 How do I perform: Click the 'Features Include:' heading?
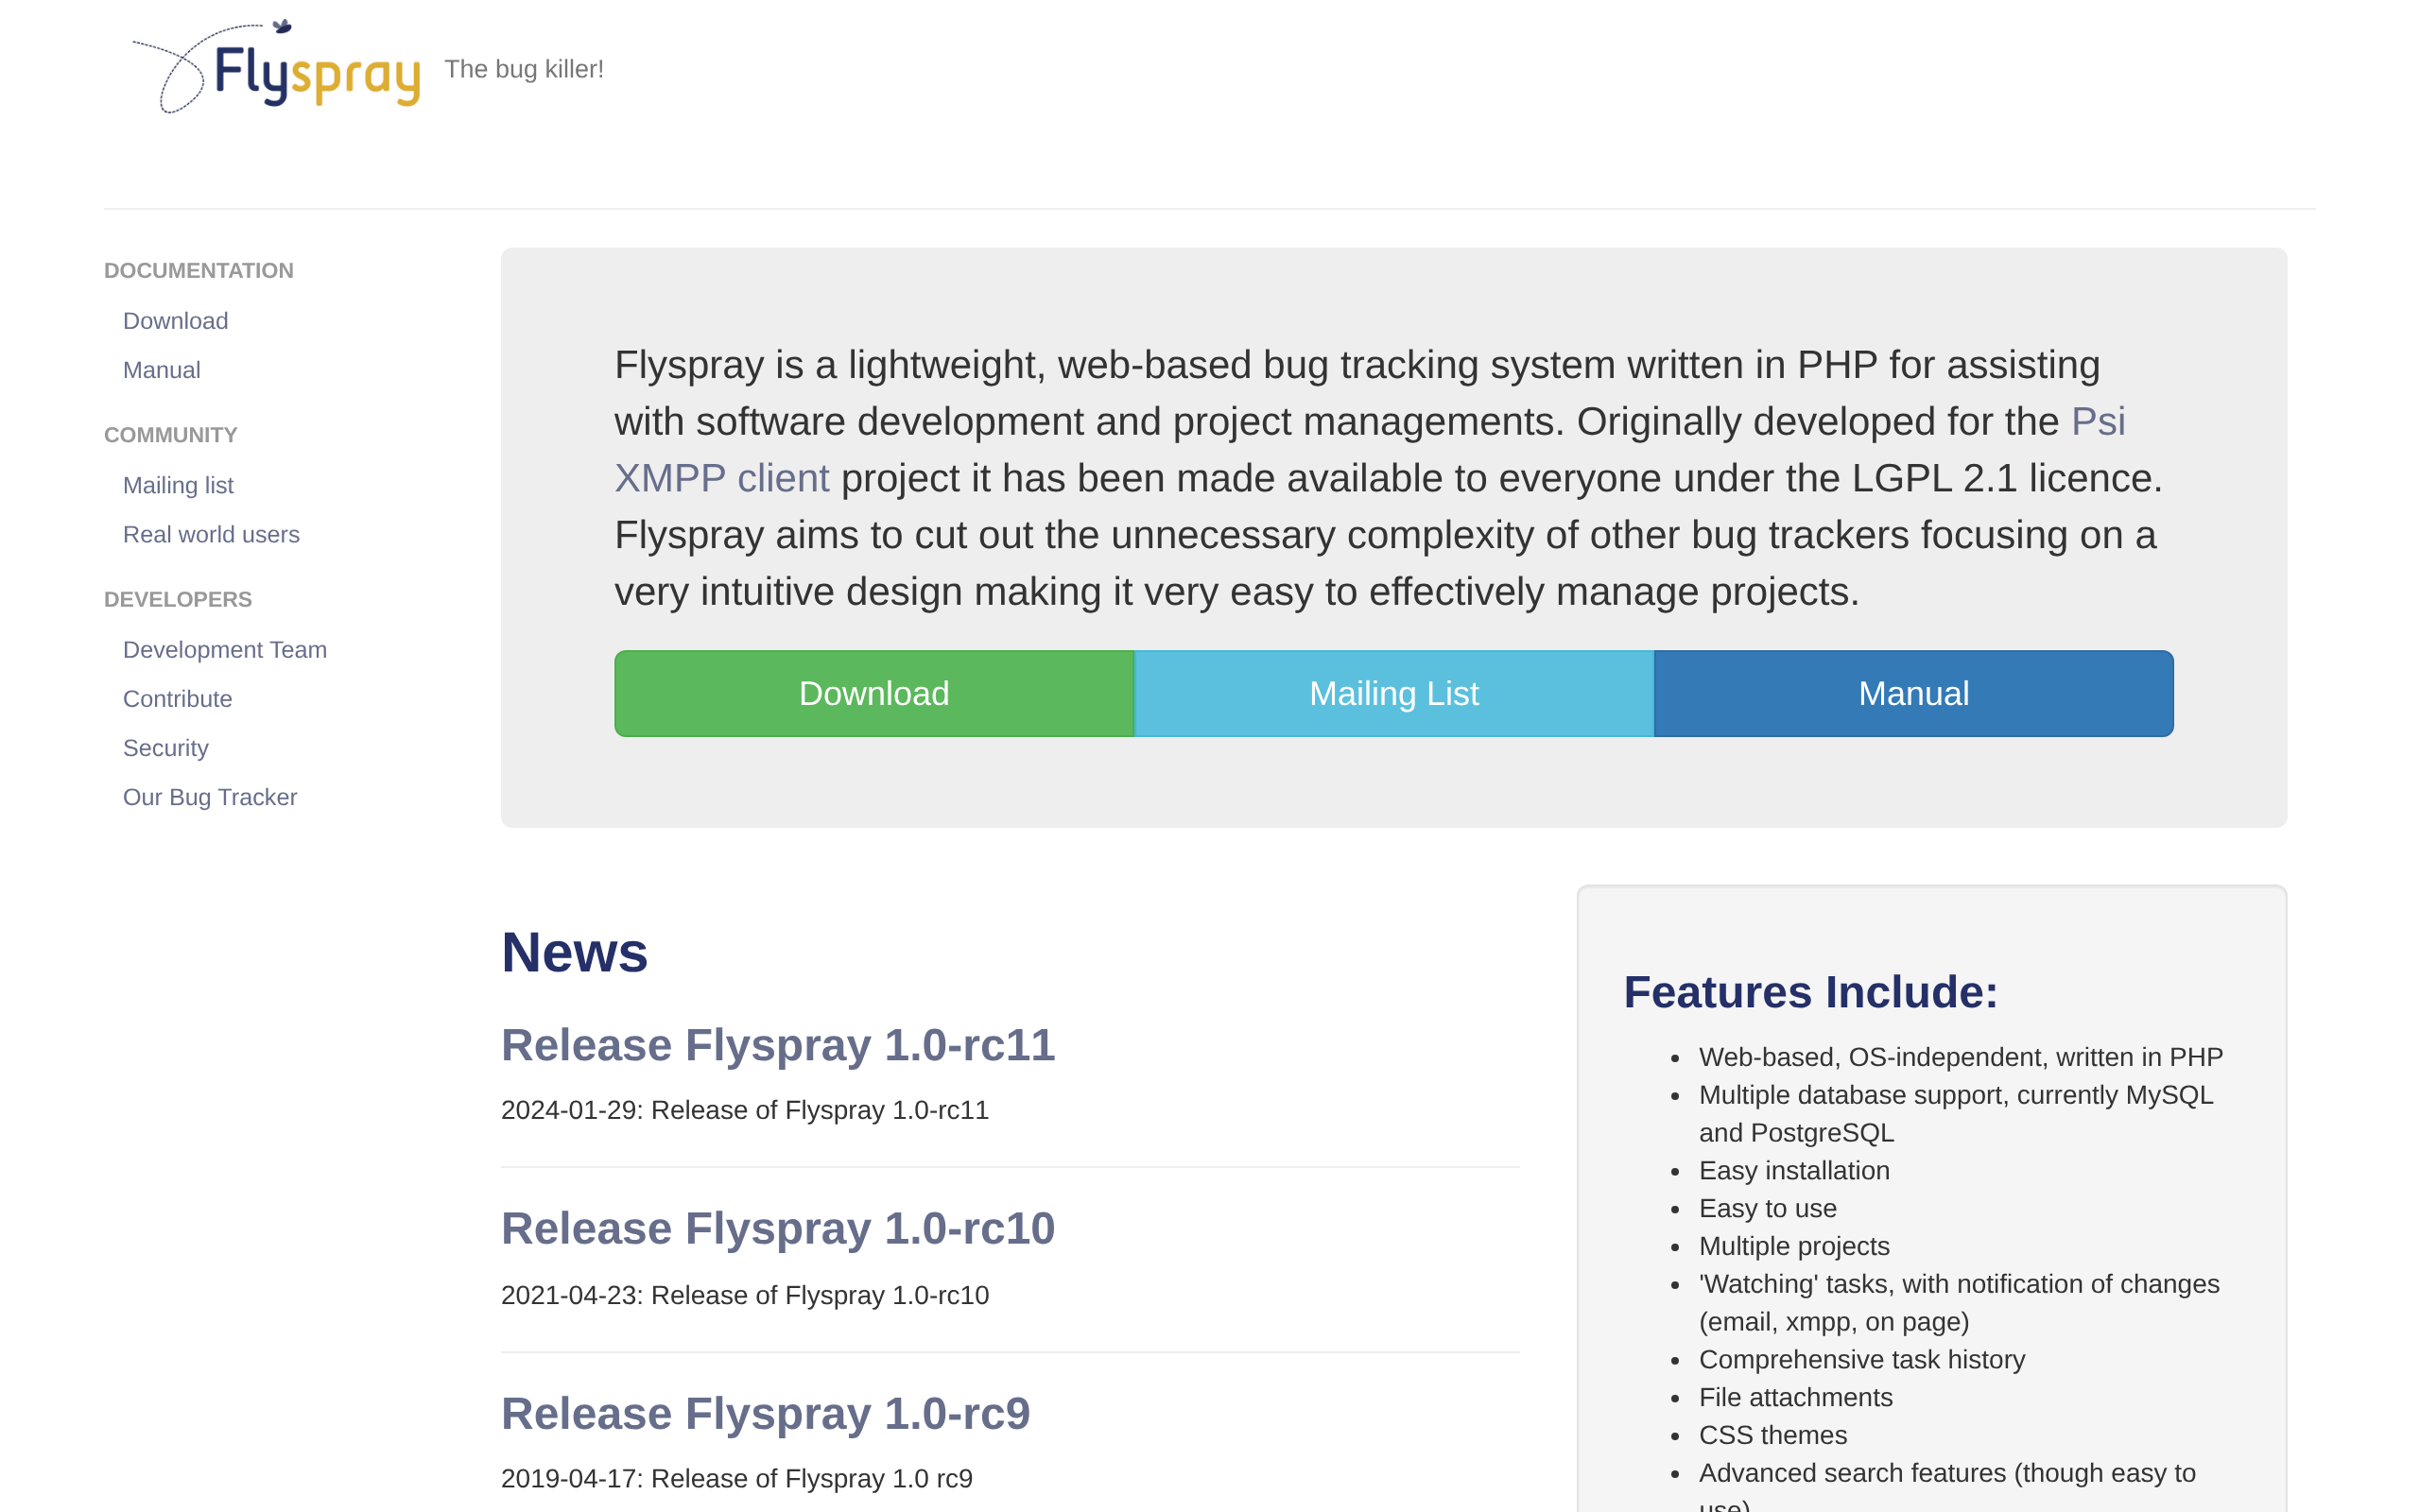click(1811, 992)
